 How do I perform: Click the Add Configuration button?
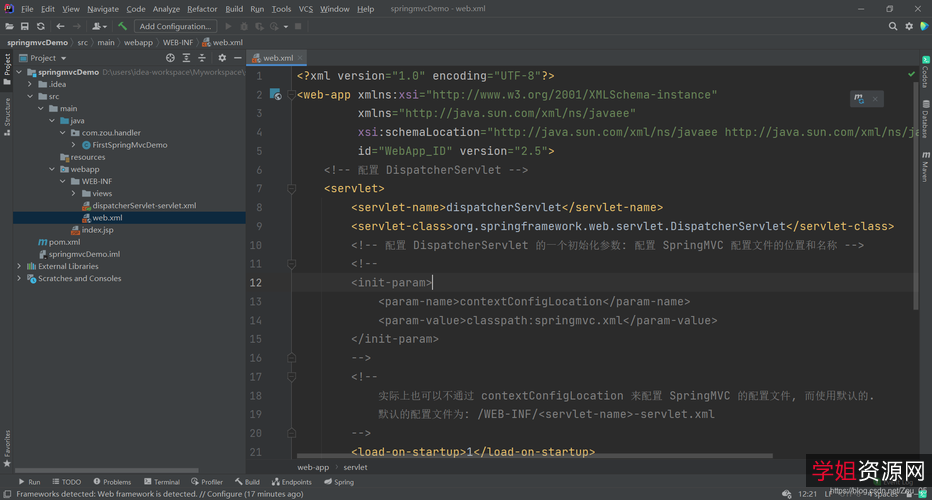coord(175,26)
